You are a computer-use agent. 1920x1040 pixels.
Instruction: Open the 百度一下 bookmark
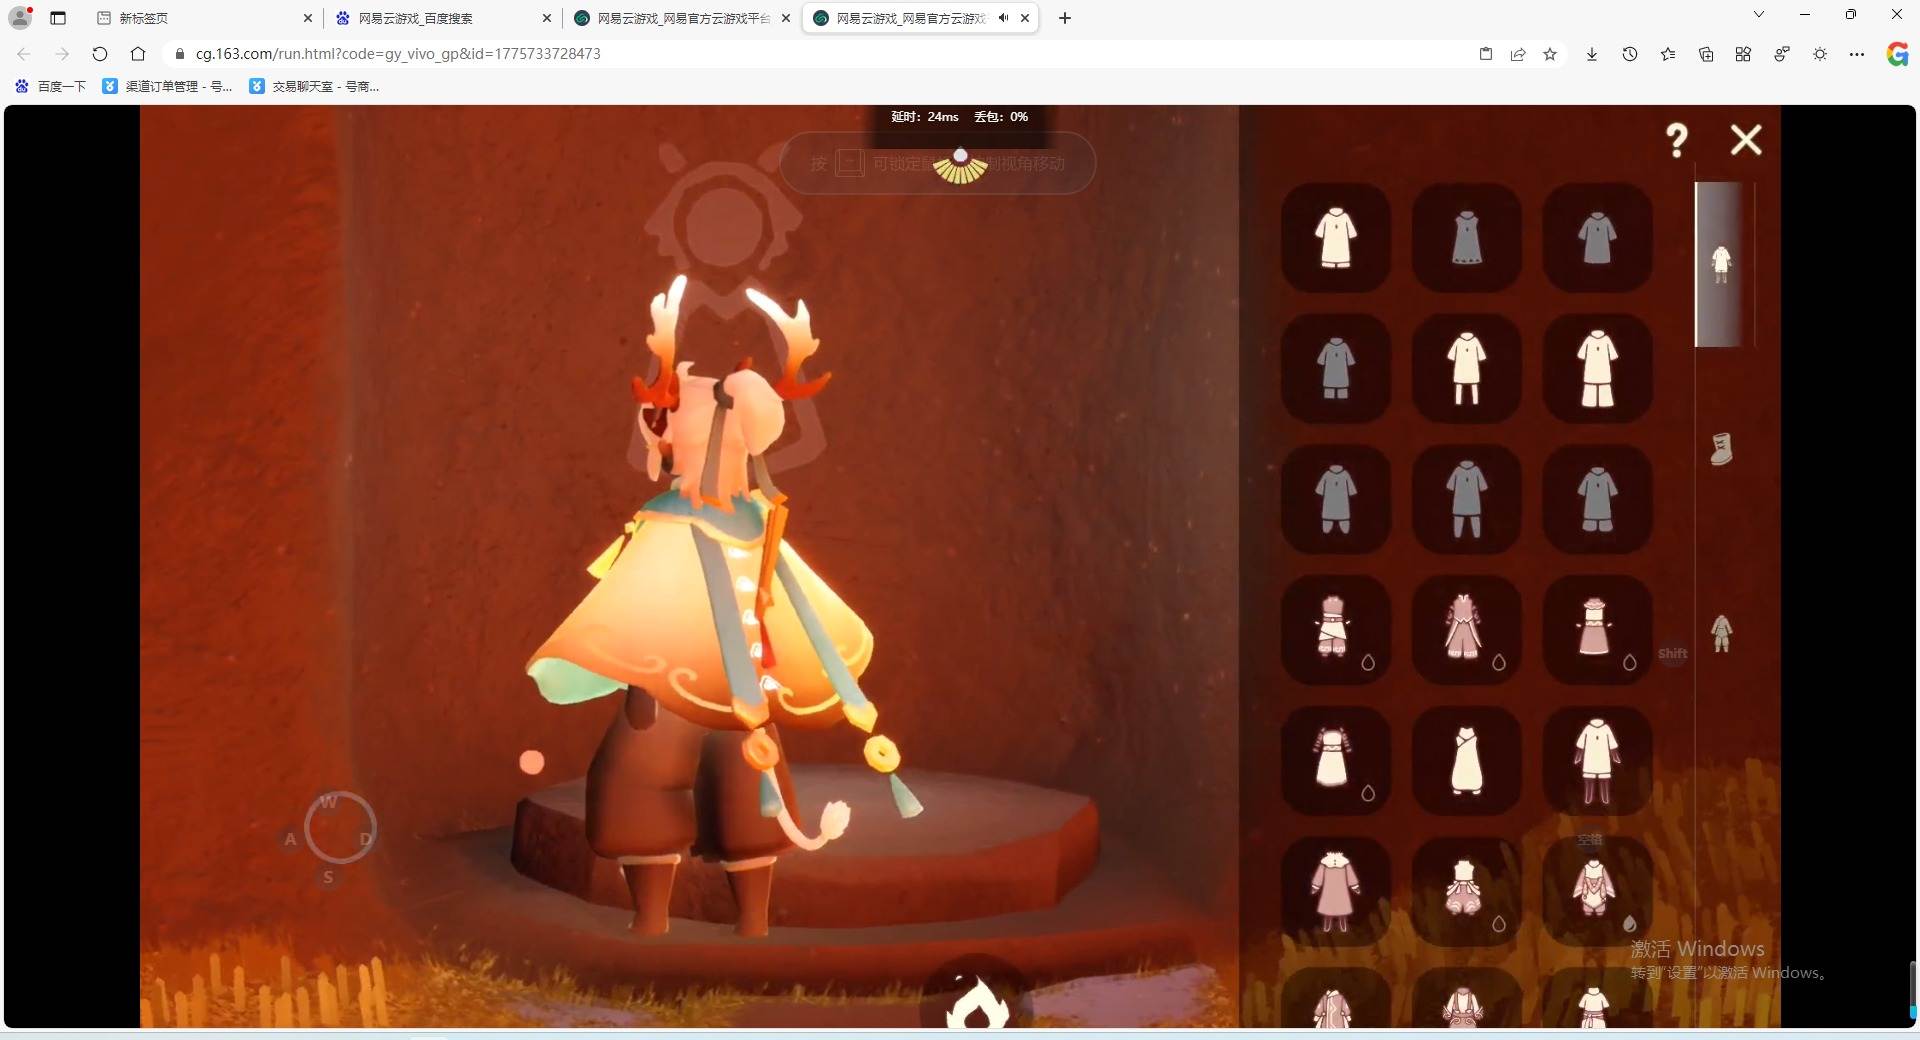point(50,87)
